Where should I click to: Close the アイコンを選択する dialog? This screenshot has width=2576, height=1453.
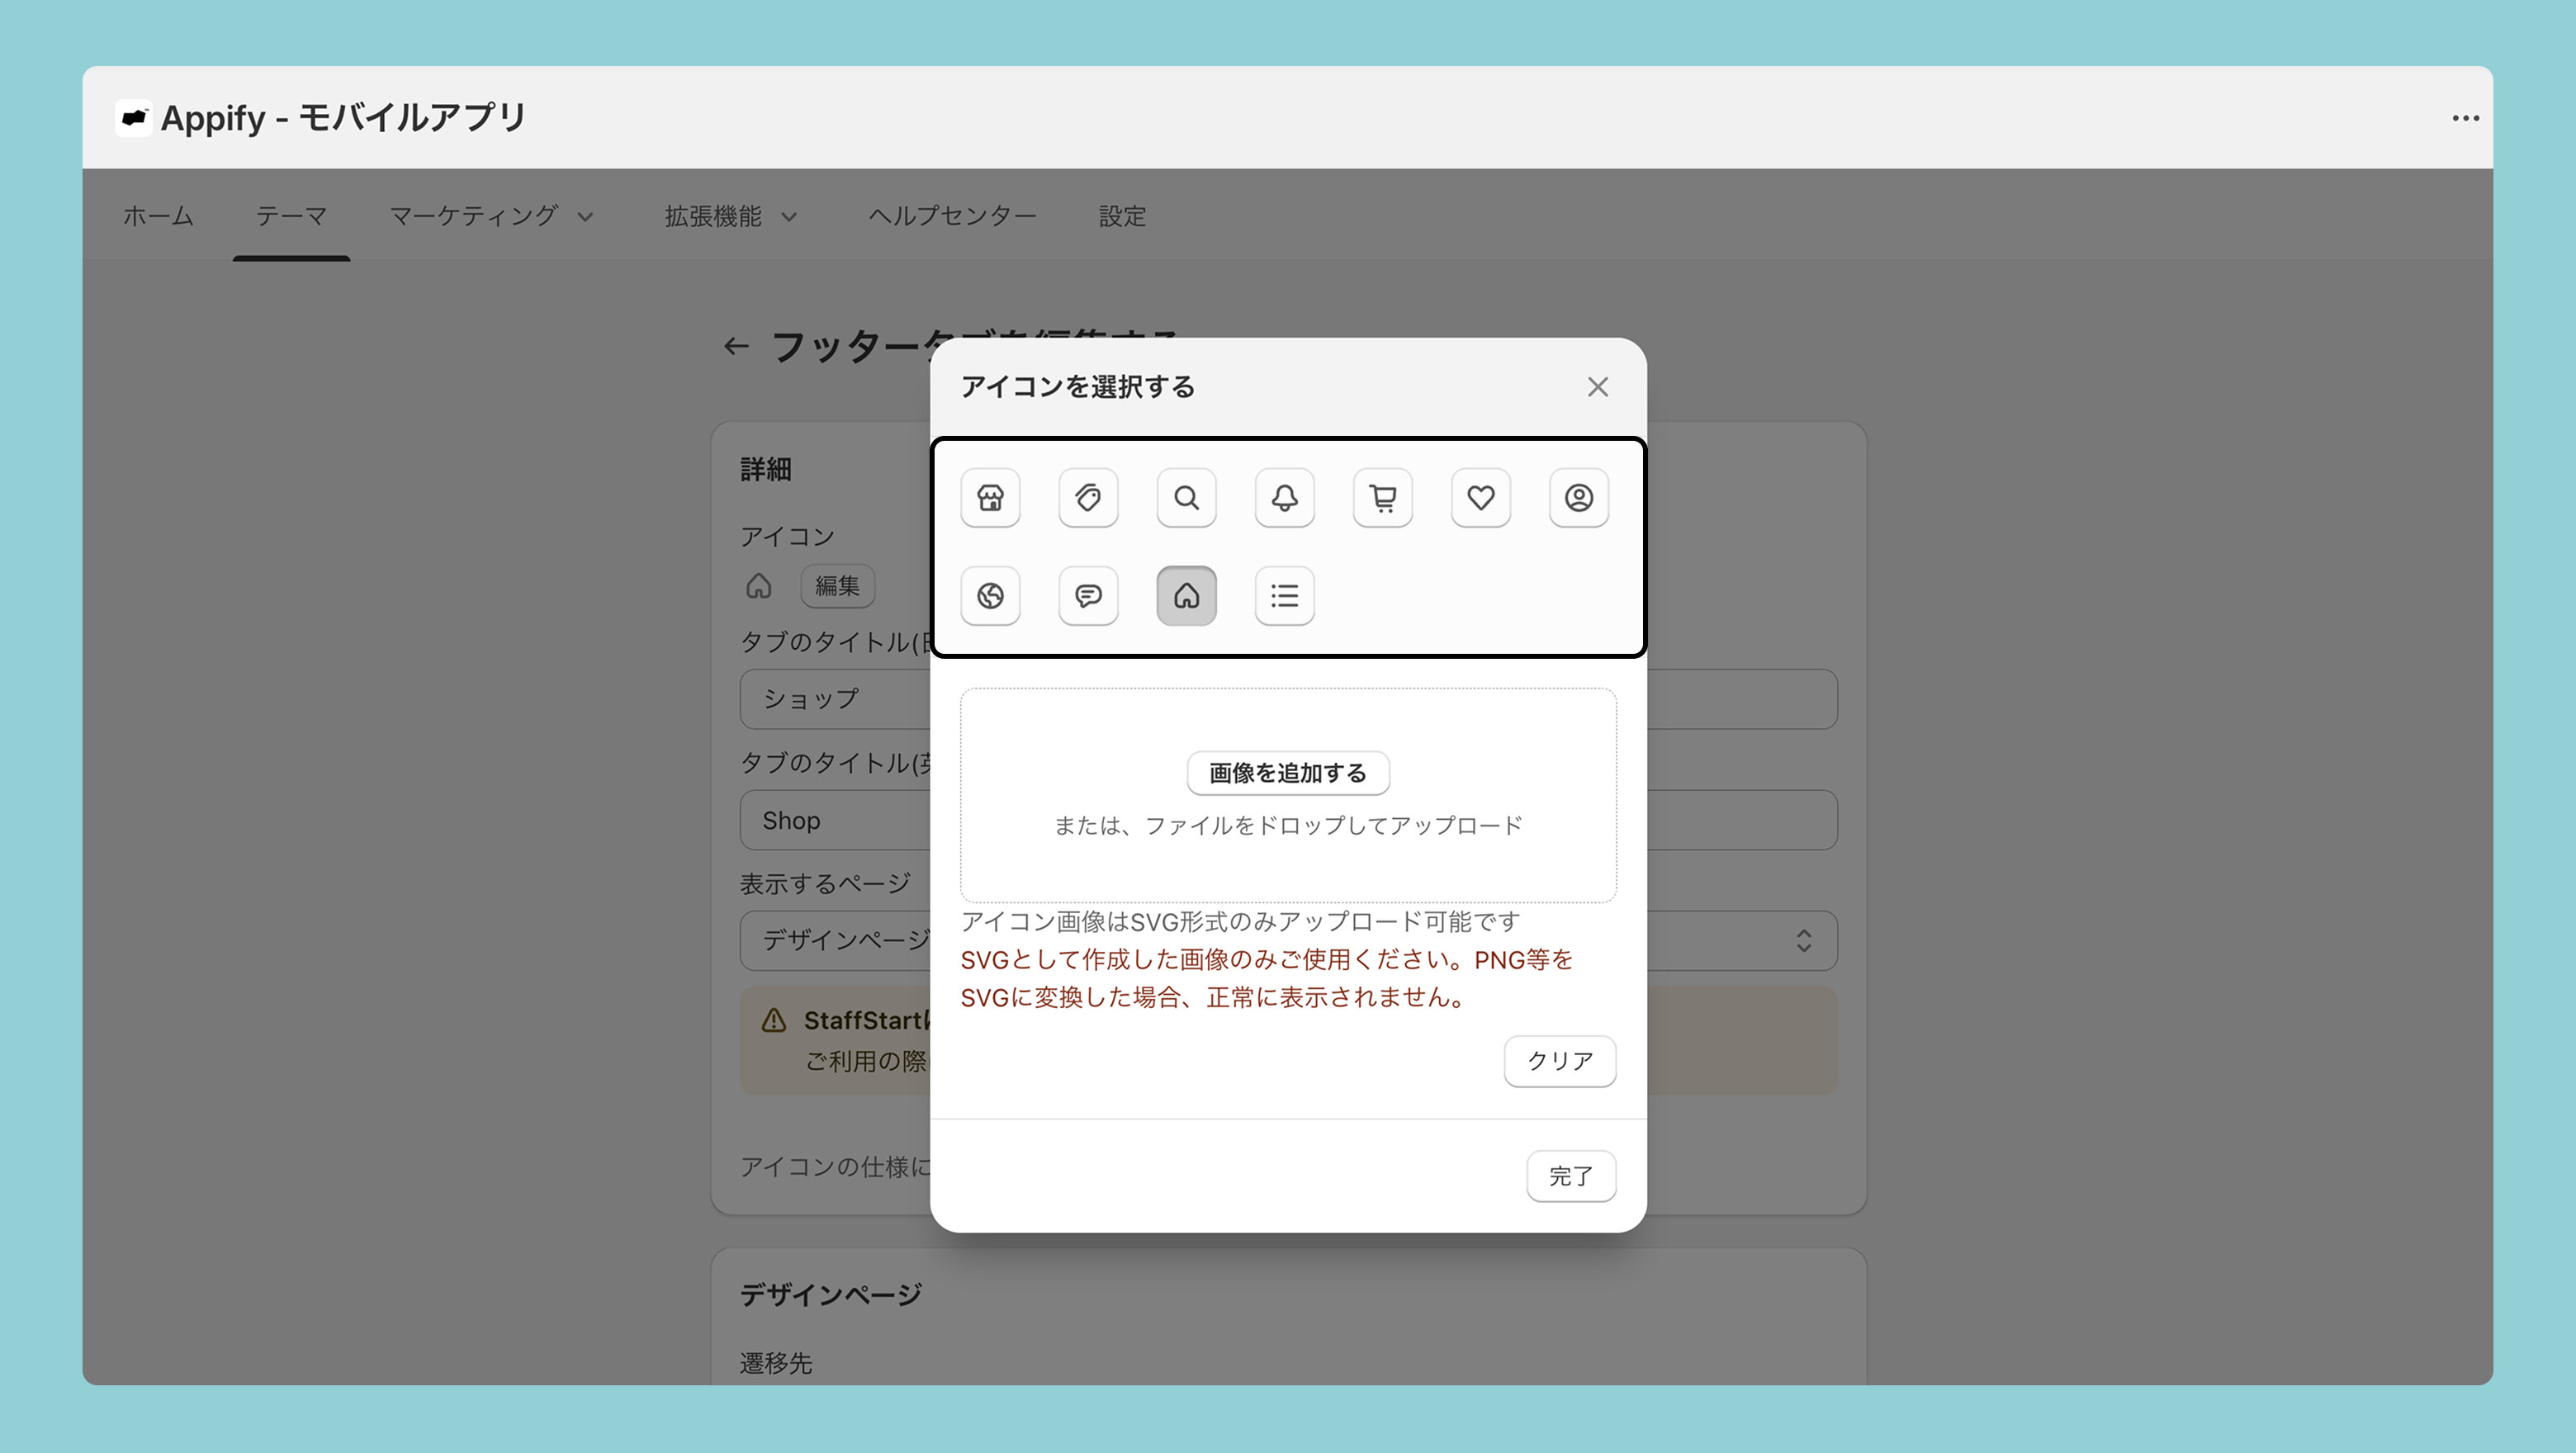[1597, 387]
